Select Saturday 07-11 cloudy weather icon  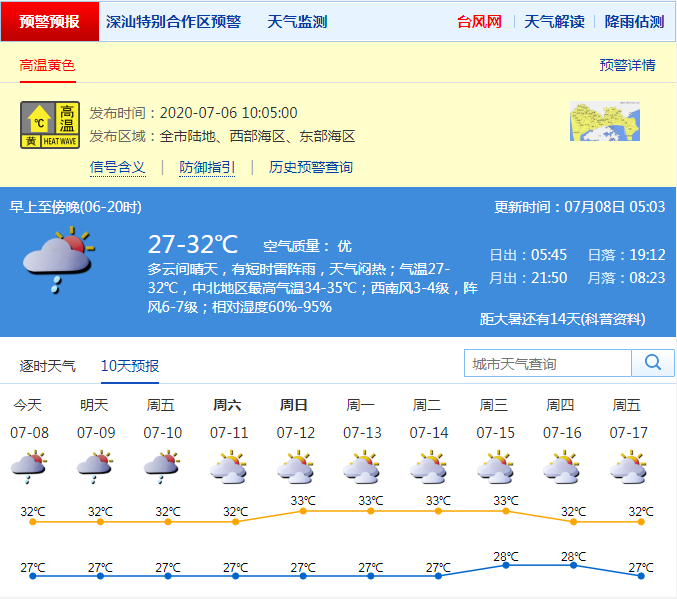pyautogui.click(x=229, y=467)
